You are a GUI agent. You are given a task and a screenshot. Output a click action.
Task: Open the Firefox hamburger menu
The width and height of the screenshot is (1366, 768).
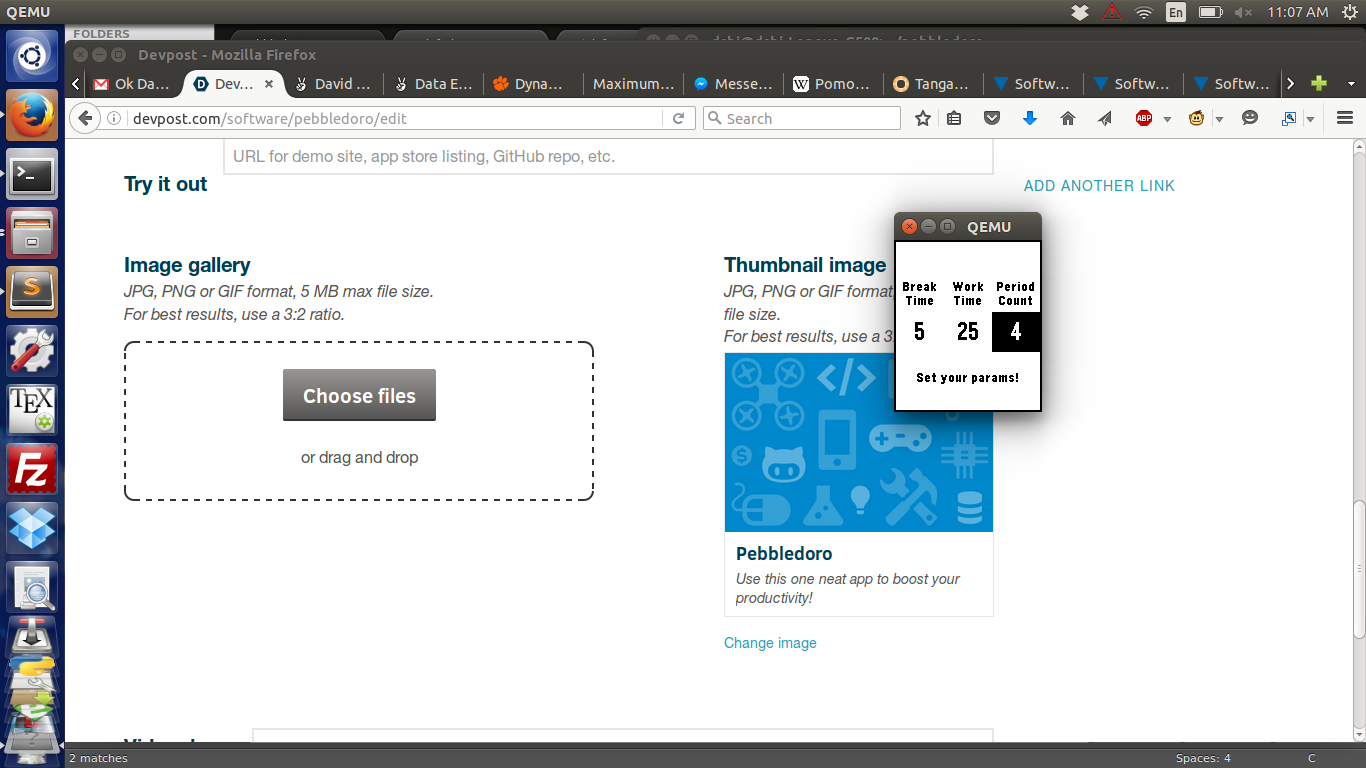(1345, 118)
